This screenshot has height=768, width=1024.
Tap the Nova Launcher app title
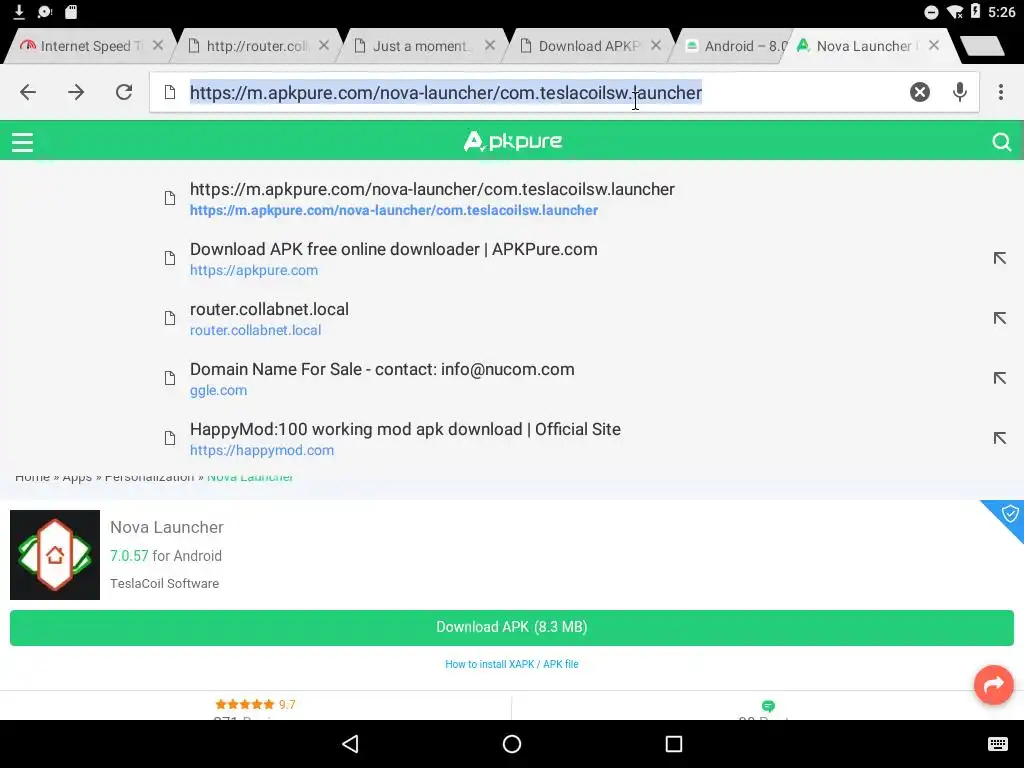coord(167,527)
